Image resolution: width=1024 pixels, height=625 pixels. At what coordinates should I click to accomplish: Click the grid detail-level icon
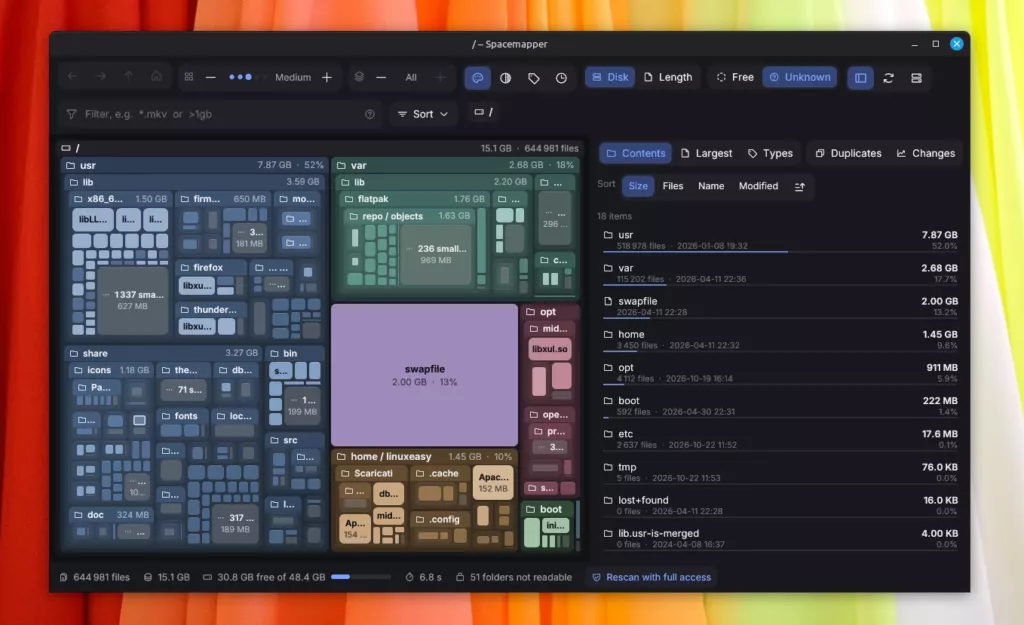(189, 77)
